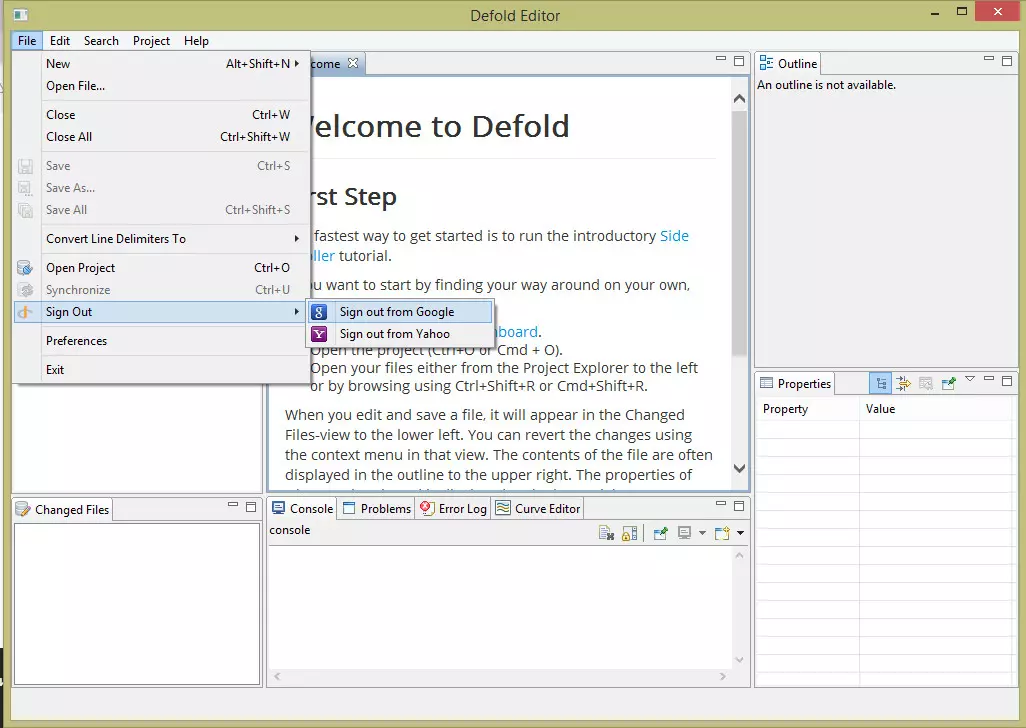
Task: Click the Side scroller tutorial link
Action: click(674, 236)
